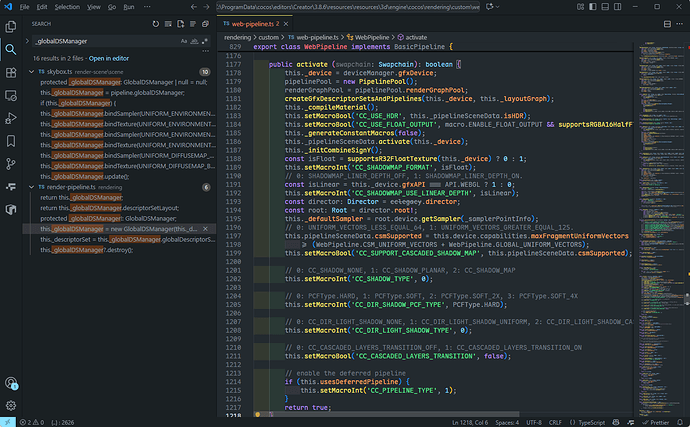Expand the Replace field chevron

pos(29,42)
